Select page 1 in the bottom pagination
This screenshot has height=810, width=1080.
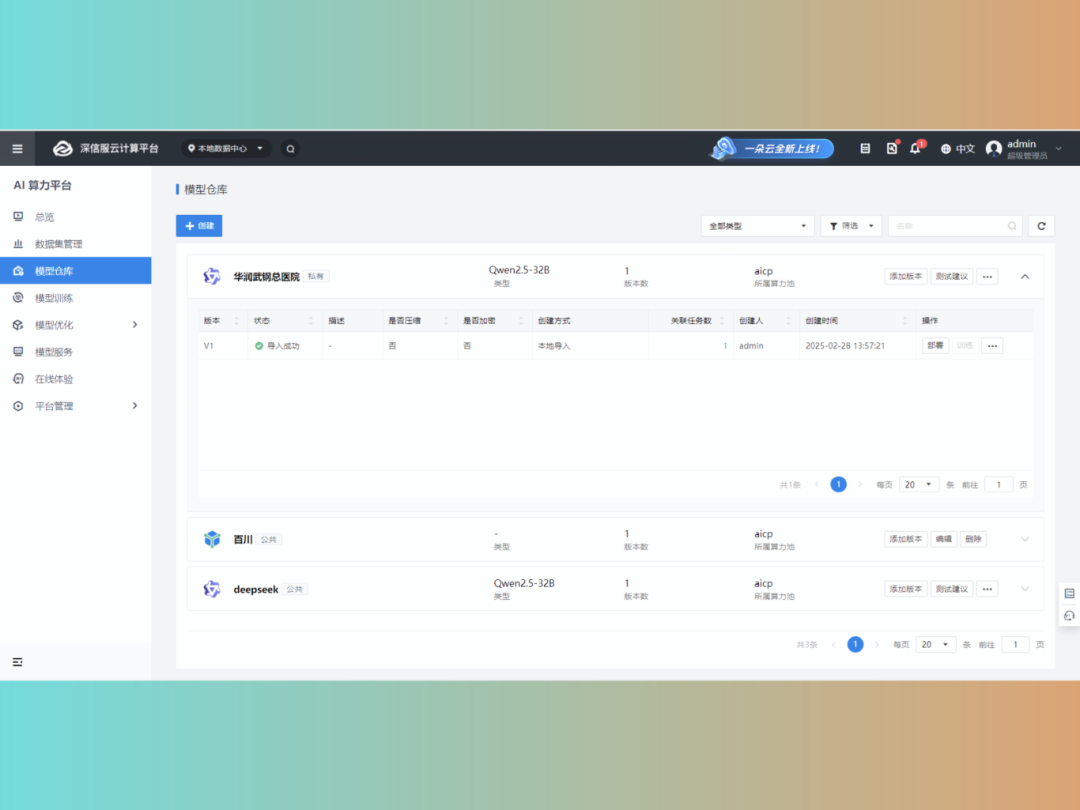(855, 645)
